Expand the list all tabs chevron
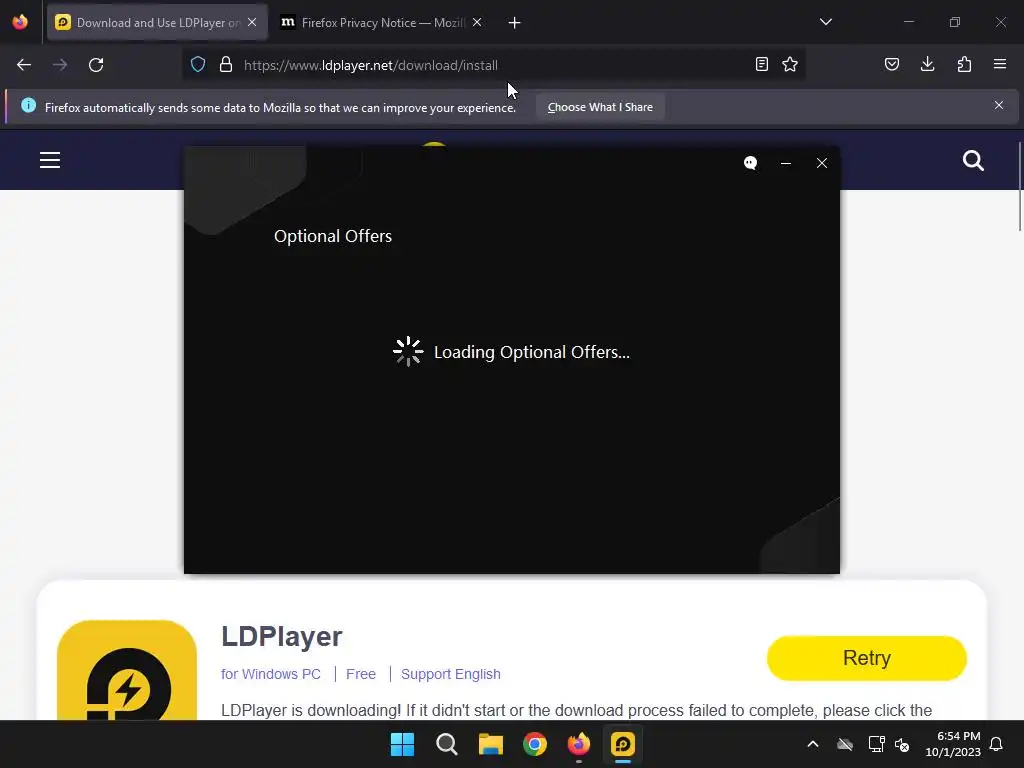1024x768 pixels. (825, 22)
